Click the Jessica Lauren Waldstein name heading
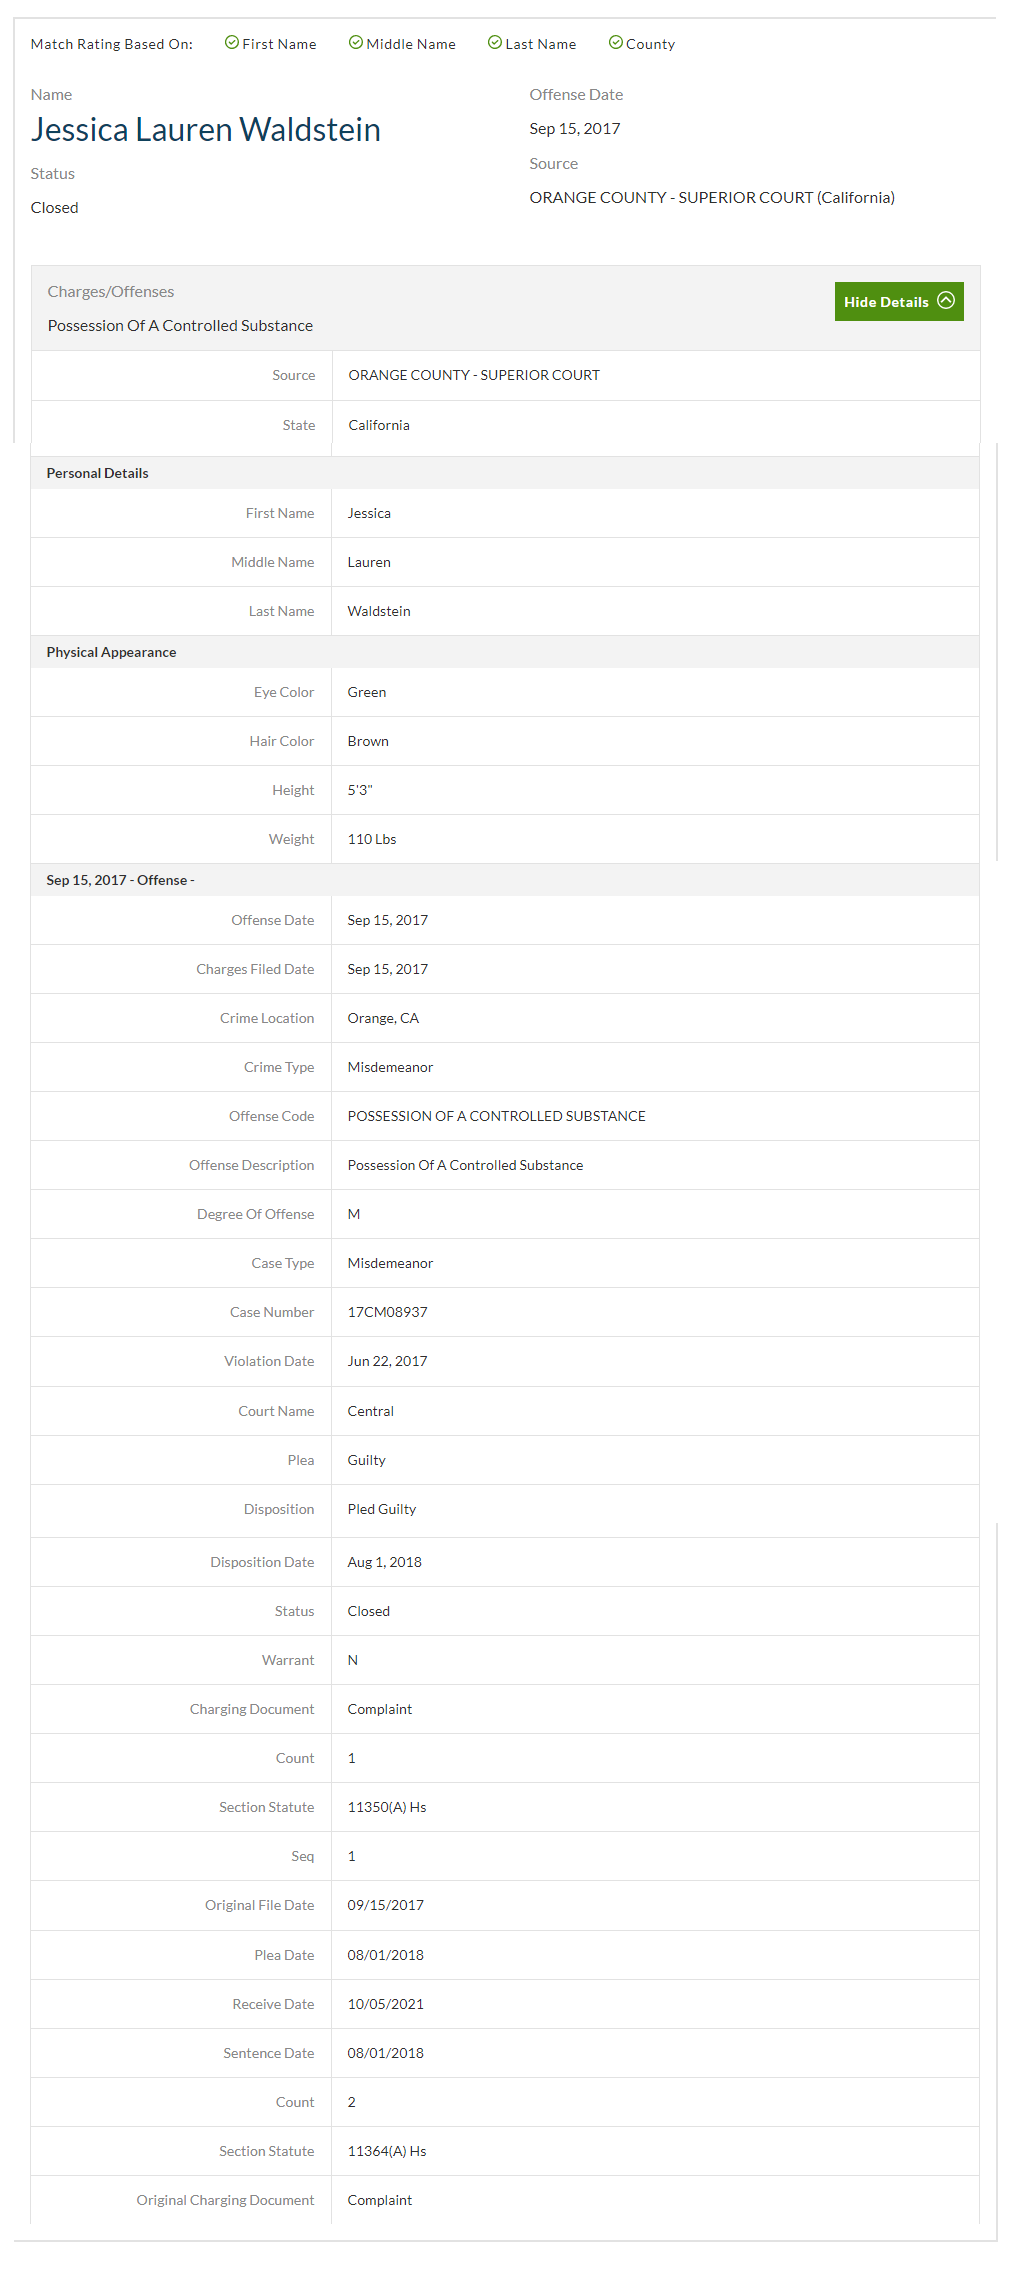The height and width of the screenshot is (2281, 1029). [205, 130]
